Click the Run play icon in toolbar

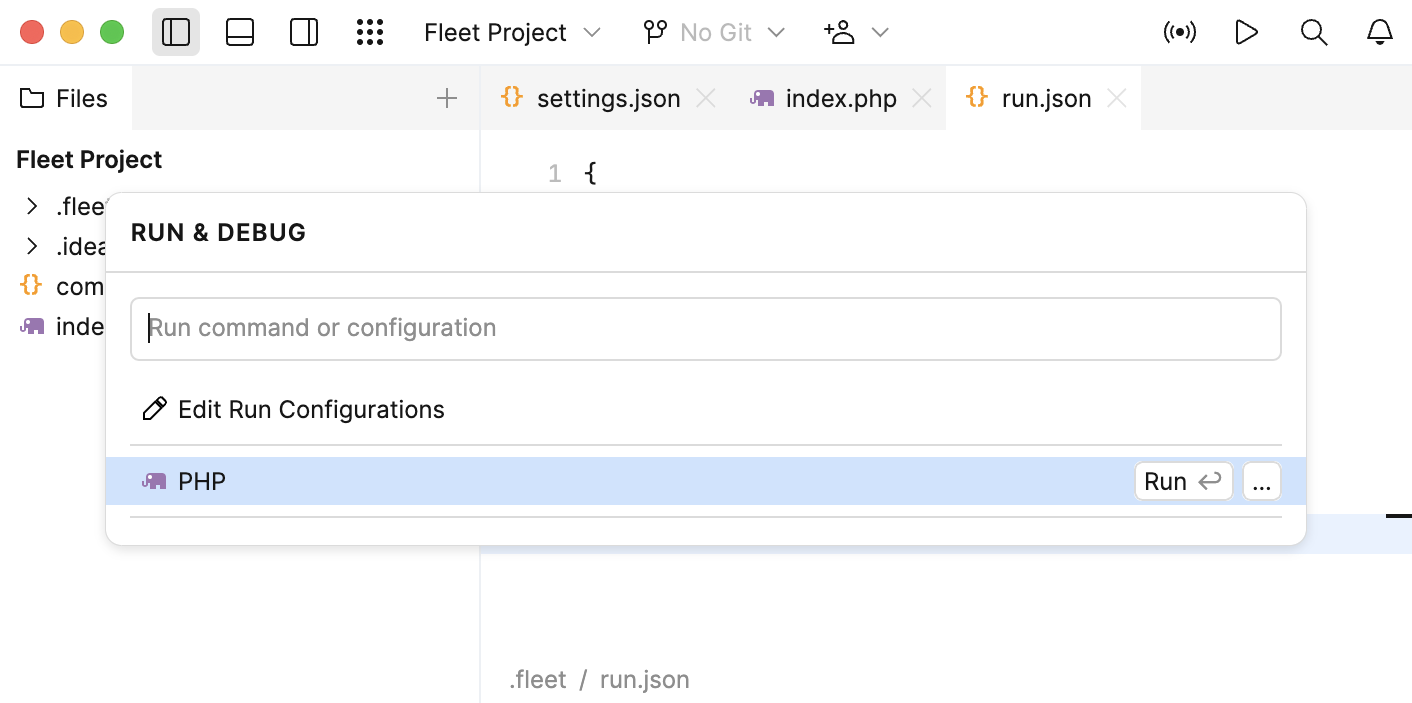pos(1246,33)
